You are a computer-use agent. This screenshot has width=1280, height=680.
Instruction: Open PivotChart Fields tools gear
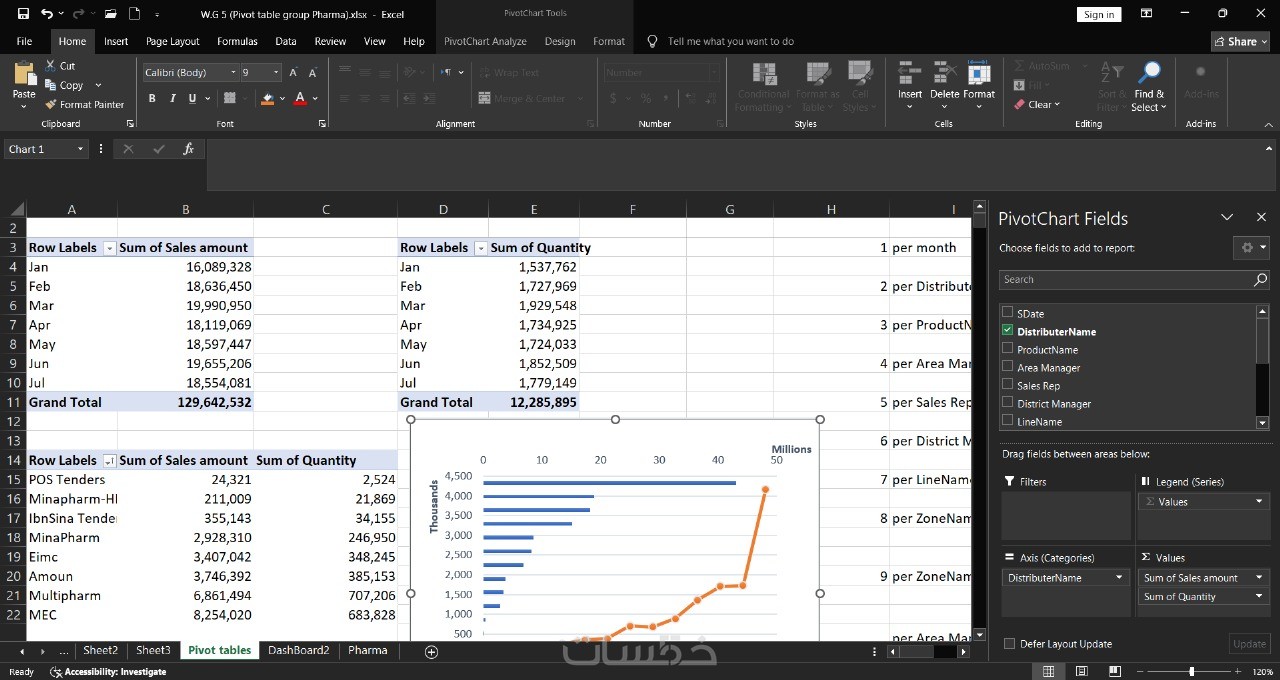(1250, 248)
